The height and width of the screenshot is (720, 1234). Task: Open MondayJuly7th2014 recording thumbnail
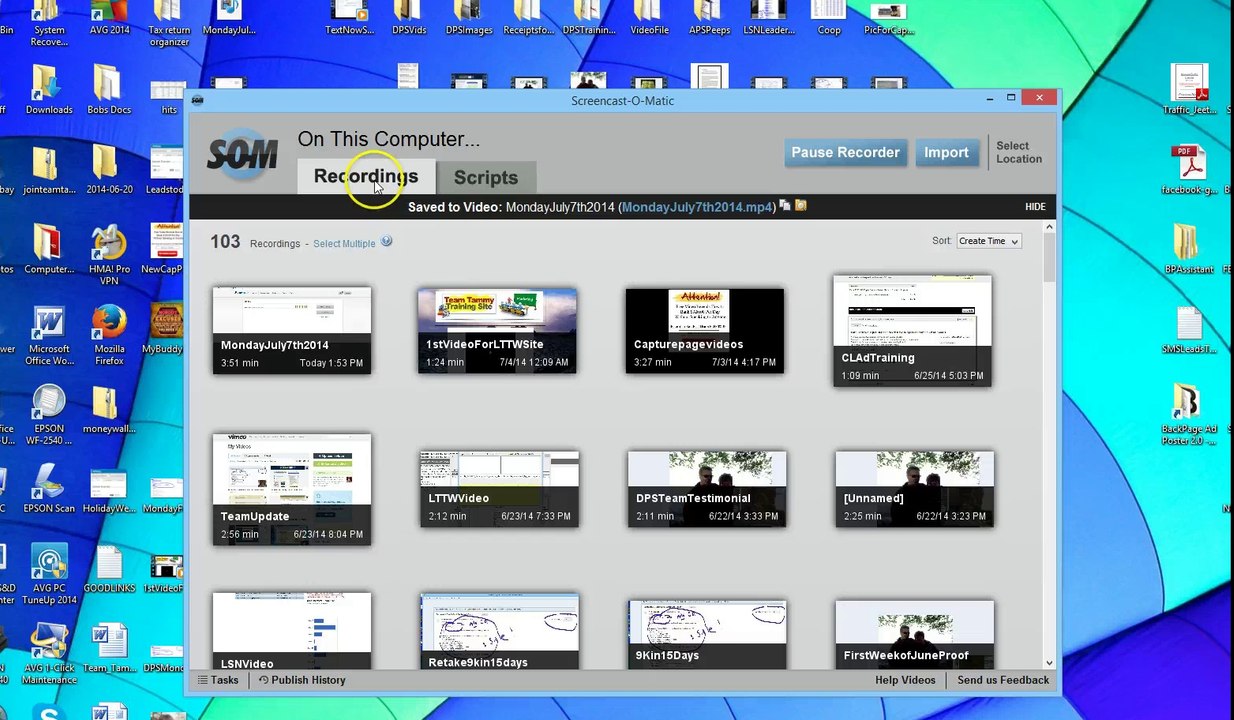click(292, 330)
